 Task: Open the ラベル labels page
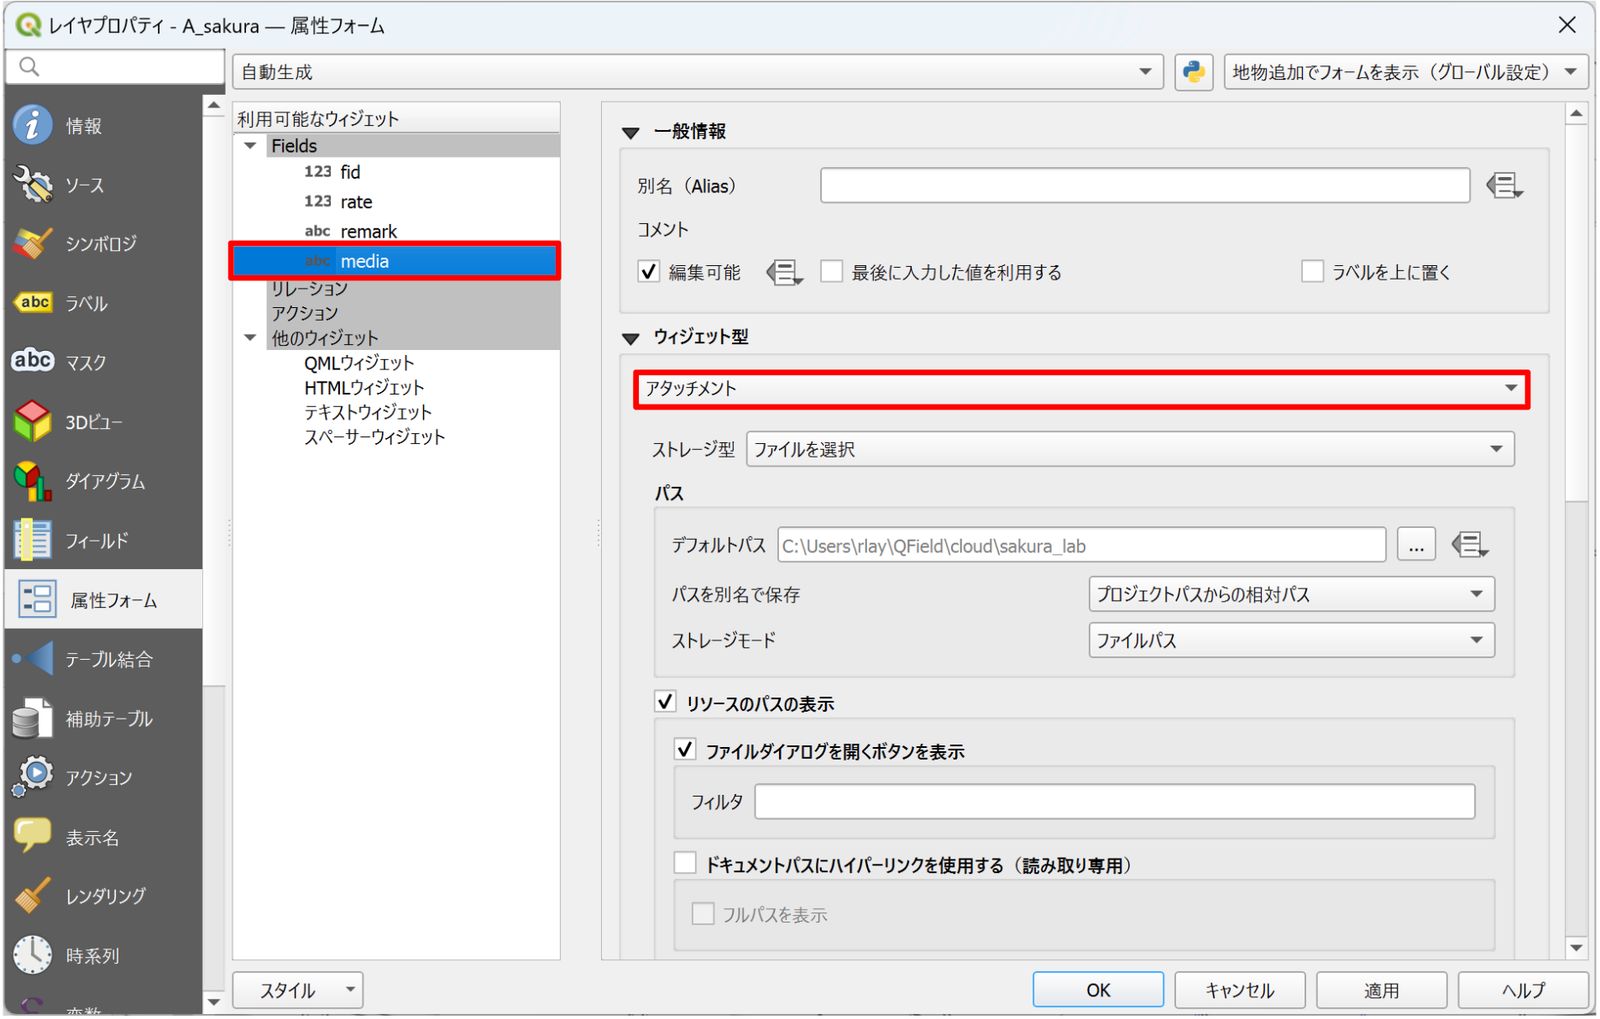[x=33, y=303]
